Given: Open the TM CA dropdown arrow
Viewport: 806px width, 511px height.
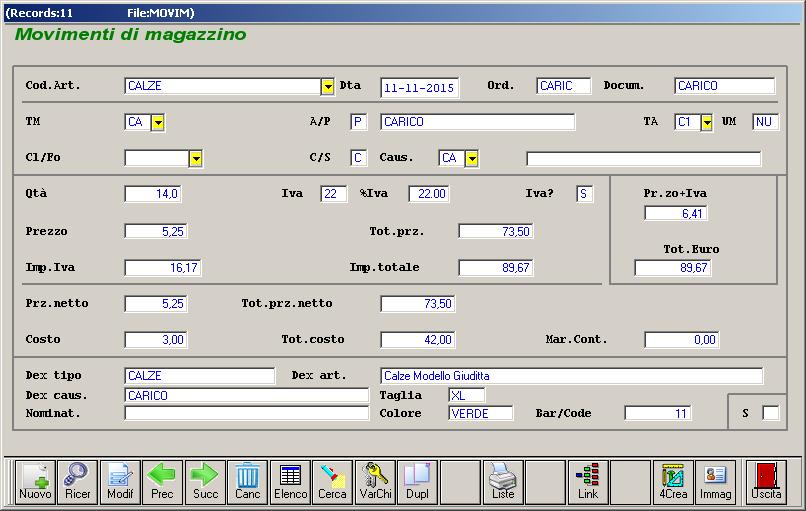Looking at the screenshot, I should [158, 122].
